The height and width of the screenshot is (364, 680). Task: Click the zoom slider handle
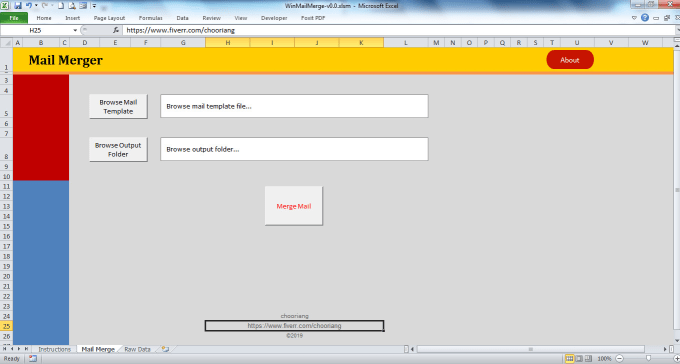(648, 359)
